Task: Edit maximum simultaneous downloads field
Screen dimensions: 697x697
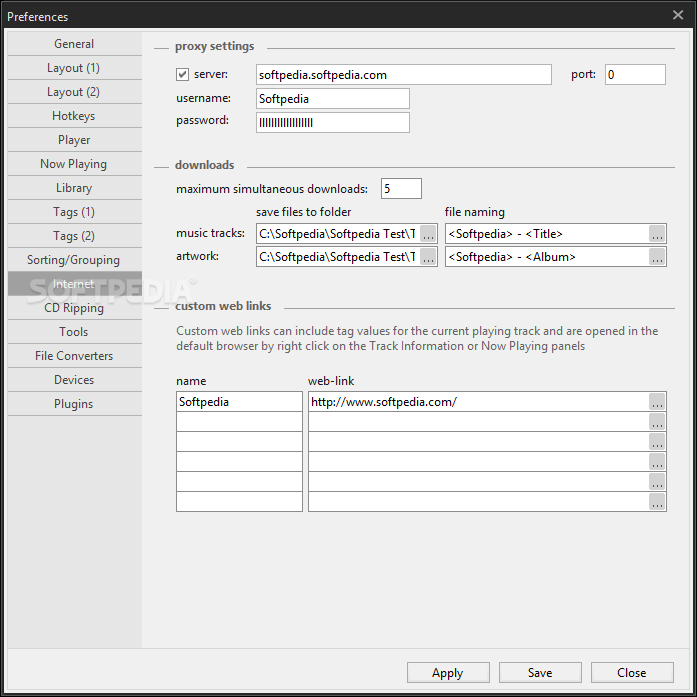Action: click(401, 189)
